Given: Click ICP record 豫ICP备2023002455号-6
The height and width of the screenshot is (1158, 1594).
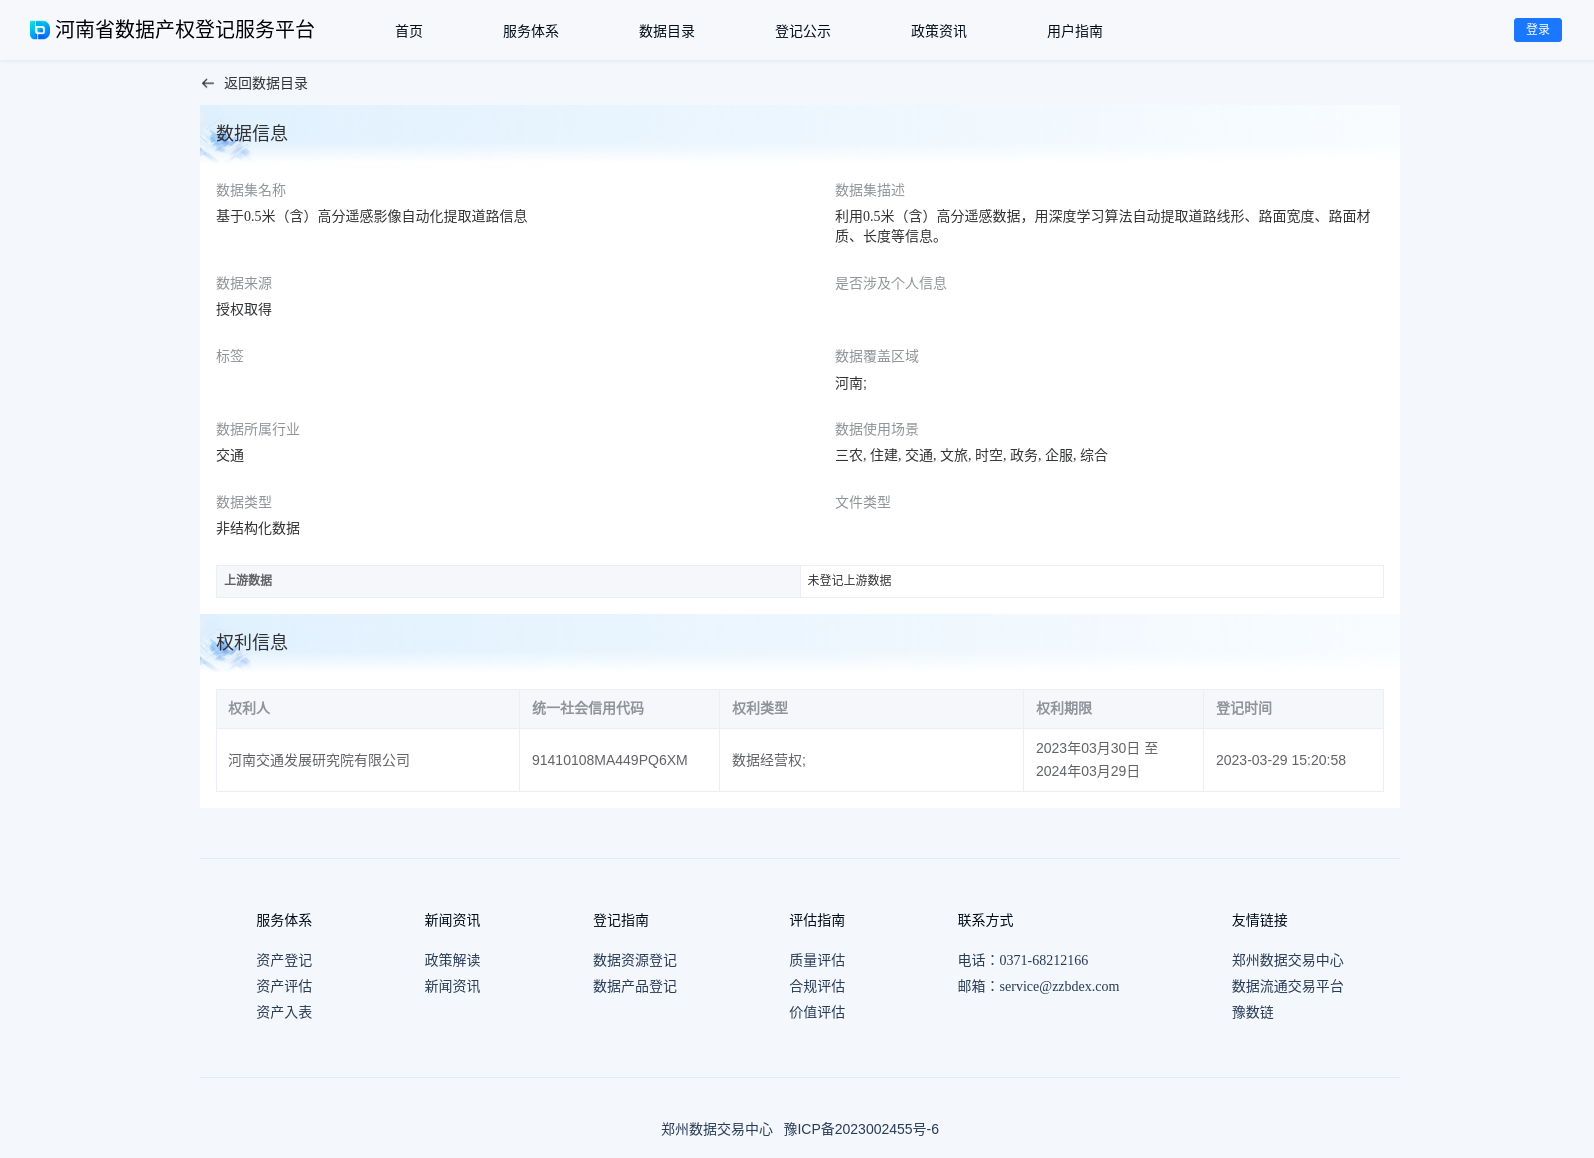Looking at the screenshot, I should 861,1129.
